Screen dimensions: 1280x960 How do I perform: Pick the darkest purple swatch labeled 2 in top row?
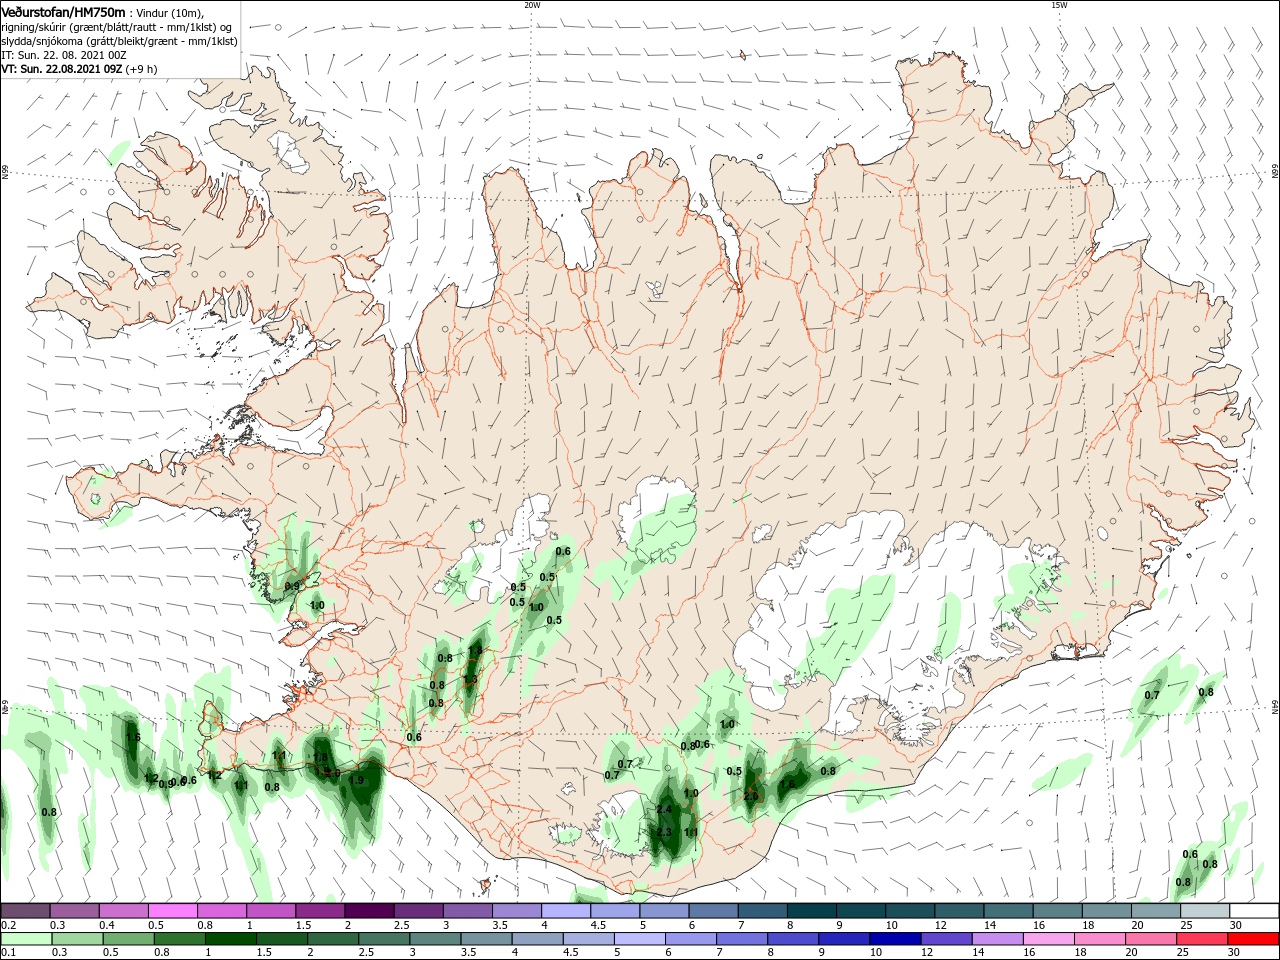[368, 911]
